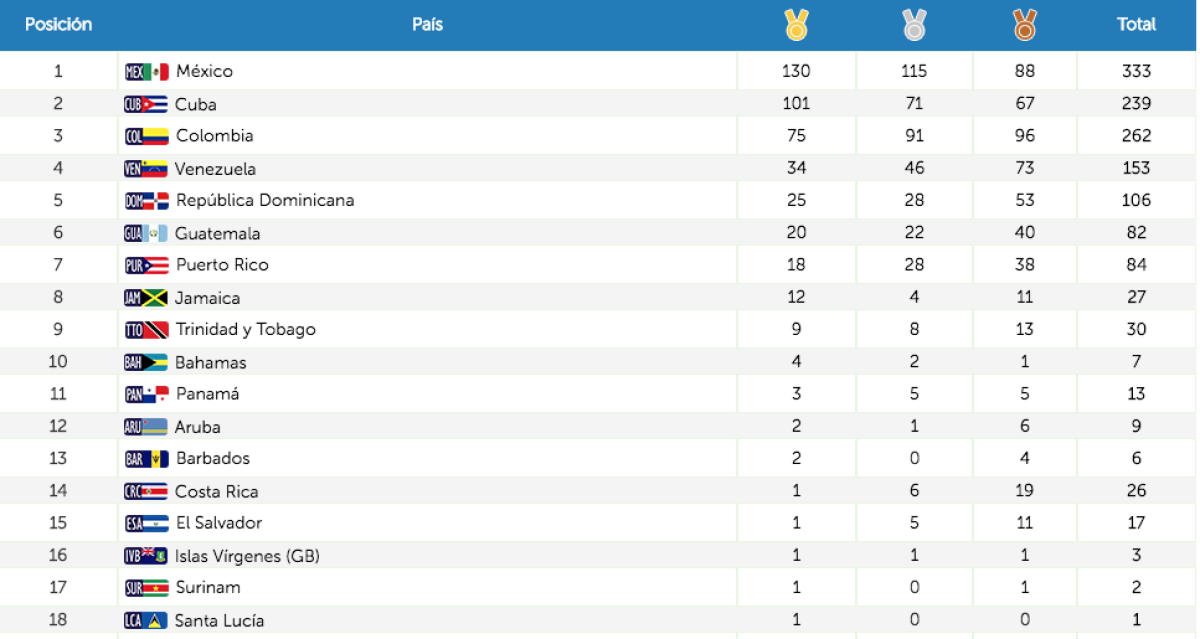Image resolution: width=1200 pixels, height=639 pixels.
Task: Click the Colombia flag icon
Action: [x=147, y=136]
